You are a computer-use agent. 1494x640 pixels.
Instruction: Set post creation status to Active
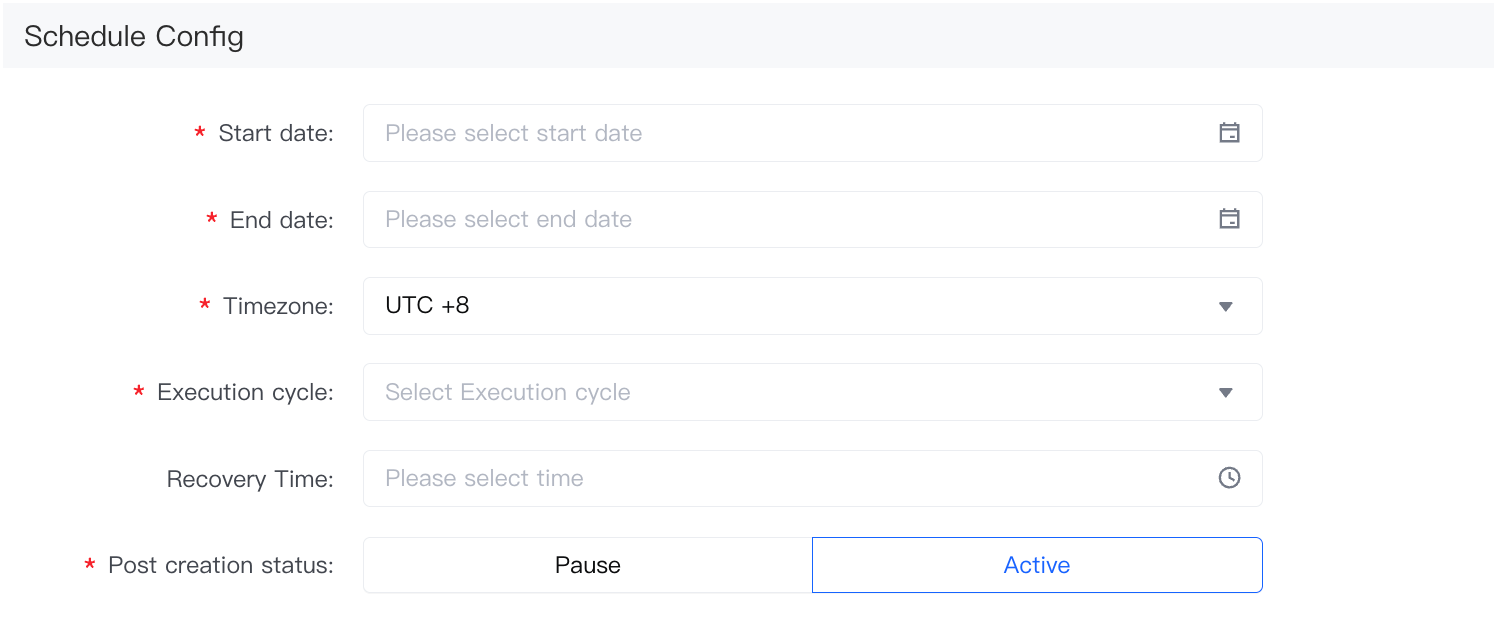coord(1037,565)
